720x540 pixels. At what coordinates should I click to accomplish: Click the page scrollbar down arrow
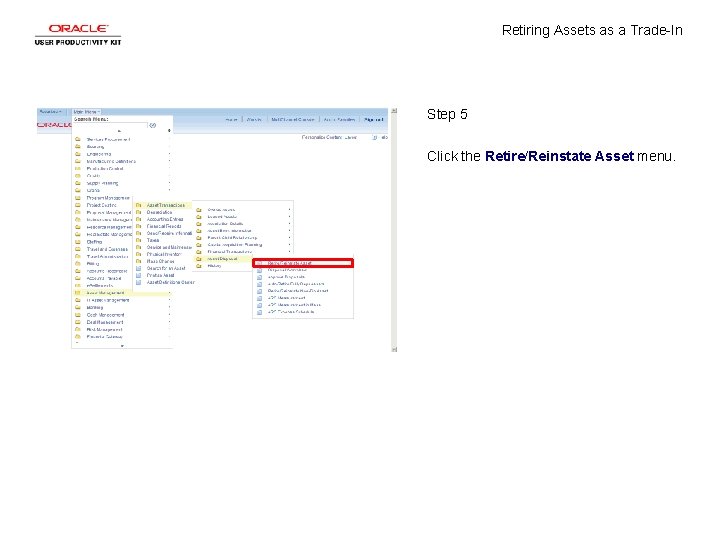point(394,349)
